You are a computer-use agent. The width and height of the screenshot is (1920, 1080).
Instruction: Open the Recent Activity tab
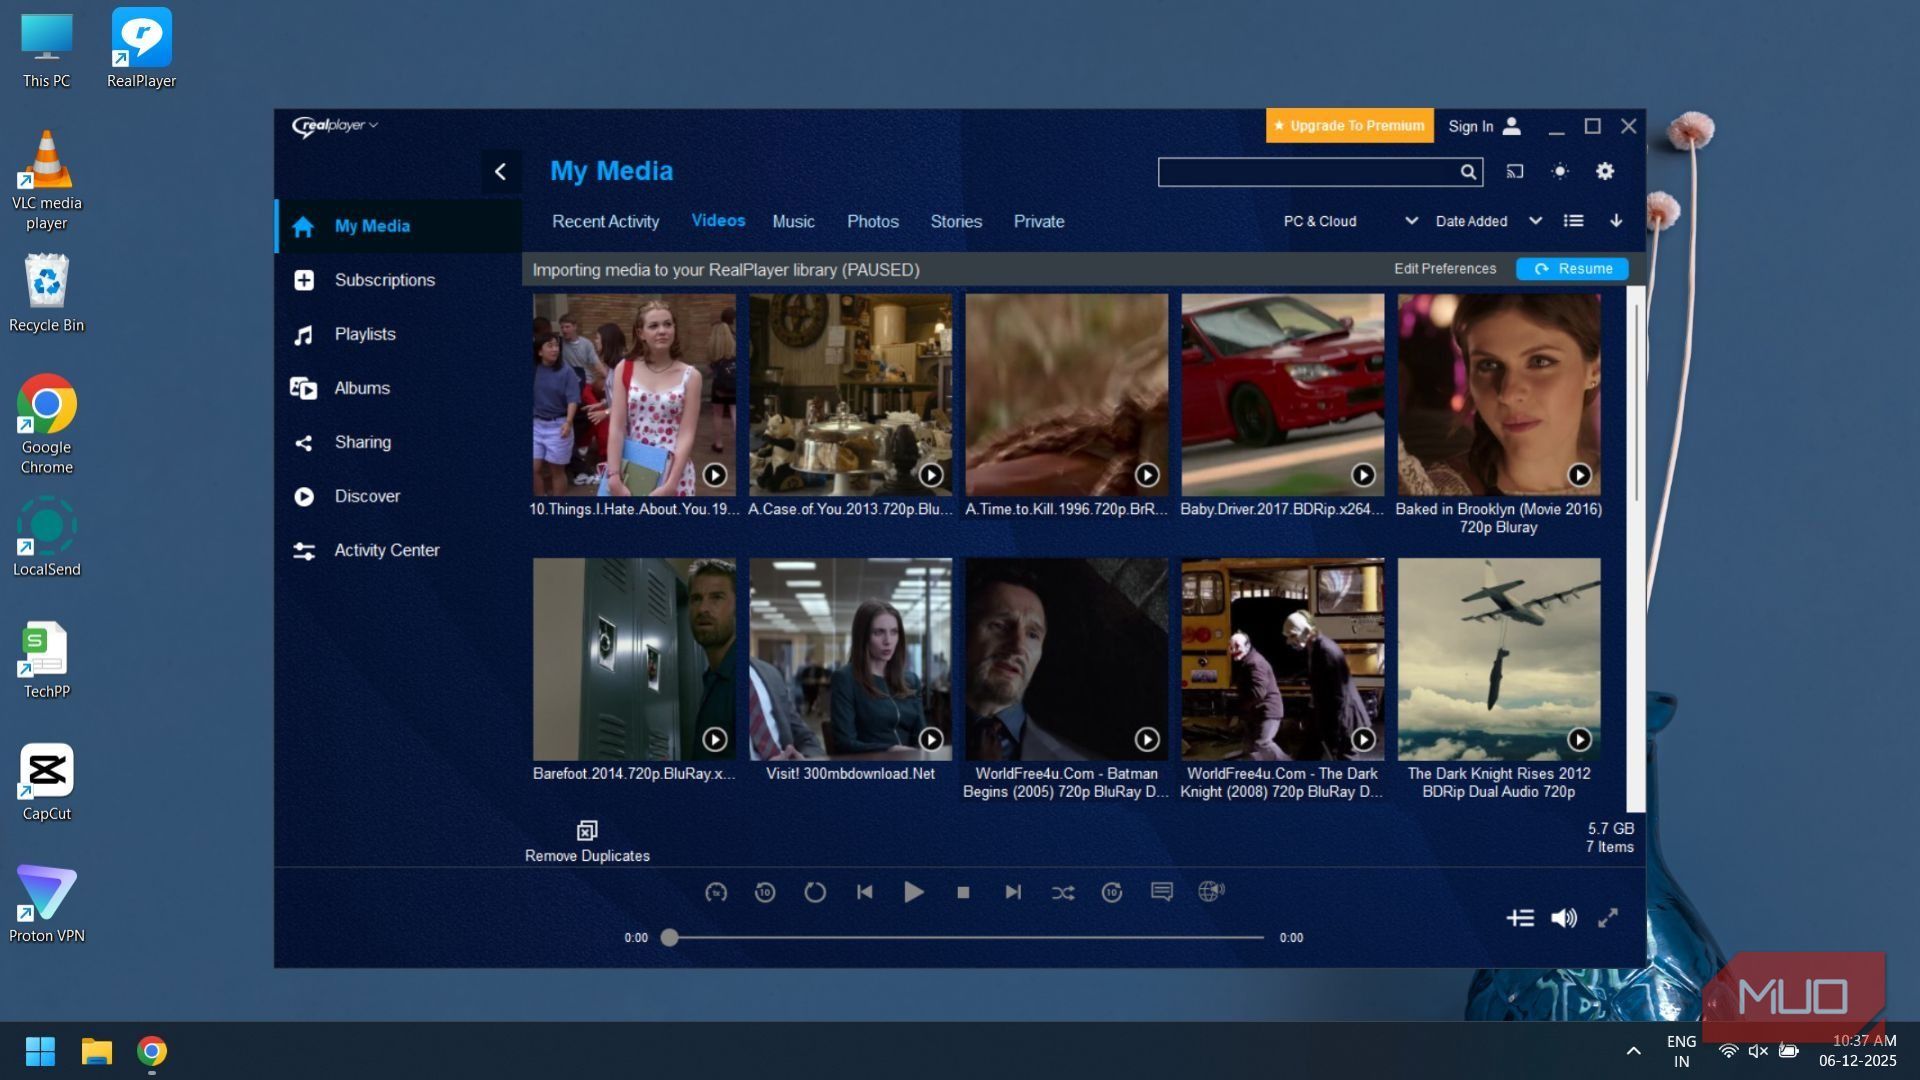[x=605, y=222]
